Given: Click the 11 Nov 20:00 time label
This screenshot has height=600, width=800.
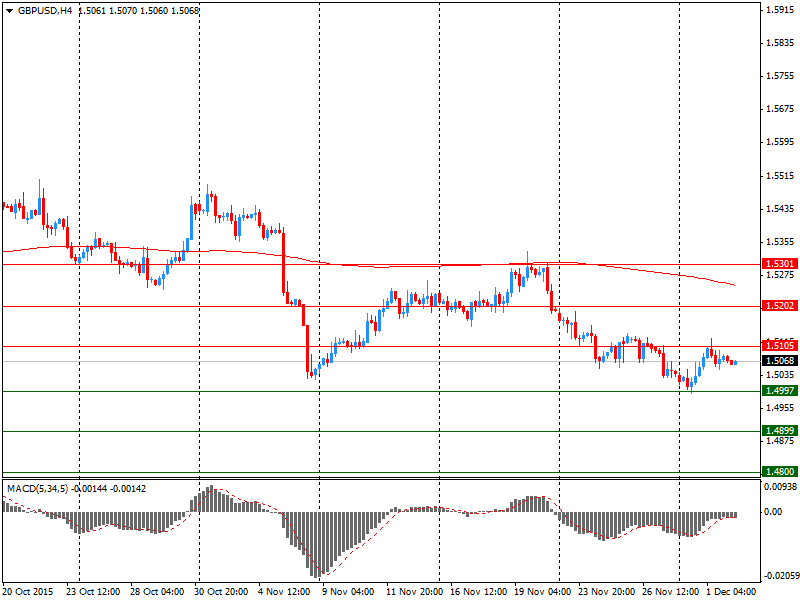Looking at the screenshot, I should (x=414, y=592).
